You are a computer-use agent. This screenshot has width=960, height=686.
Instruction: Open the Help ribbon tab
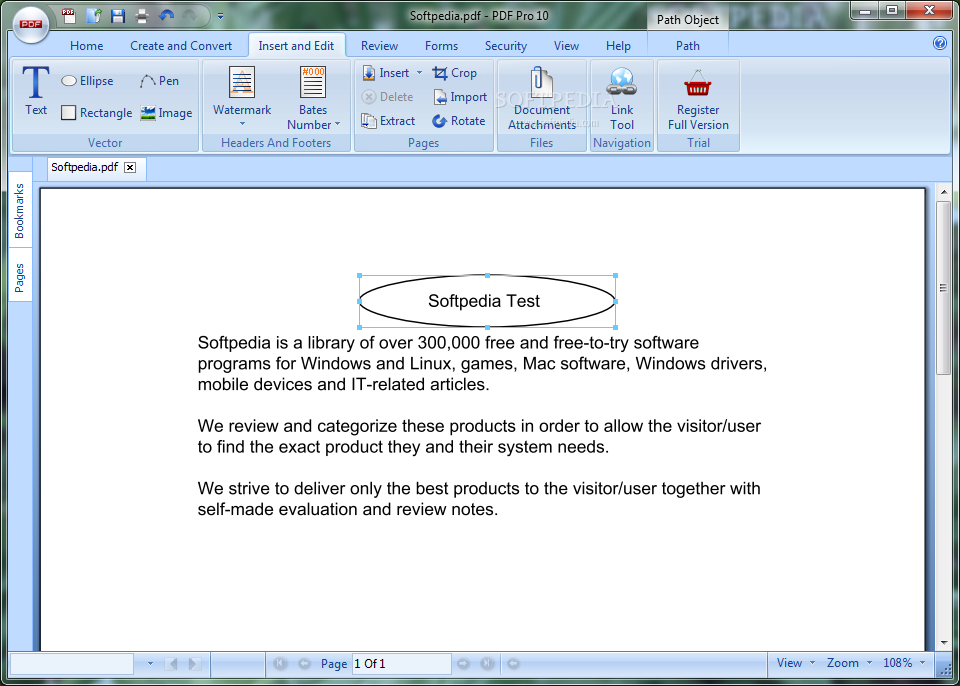(618, 46)
